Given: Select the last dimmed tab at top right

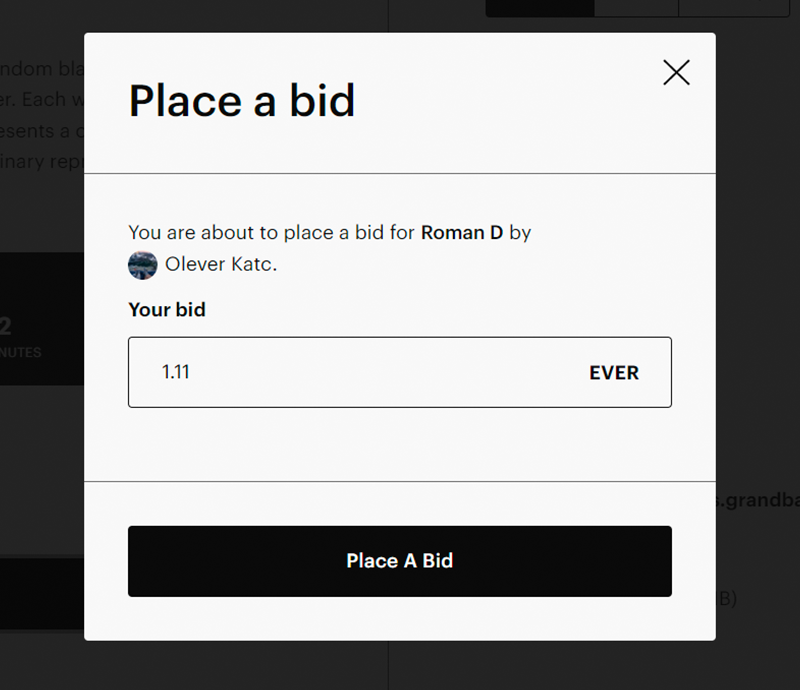Looking at the screenshot, I should click(x=734, y=8).
